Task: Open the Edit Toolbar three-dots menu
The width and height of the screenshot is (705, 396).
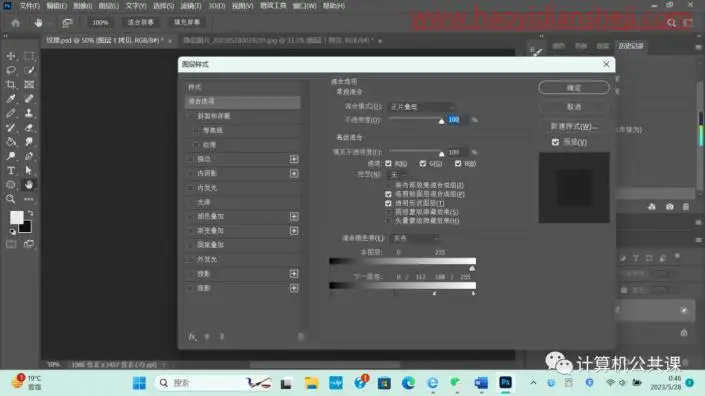Action: [x=29, y=199]
